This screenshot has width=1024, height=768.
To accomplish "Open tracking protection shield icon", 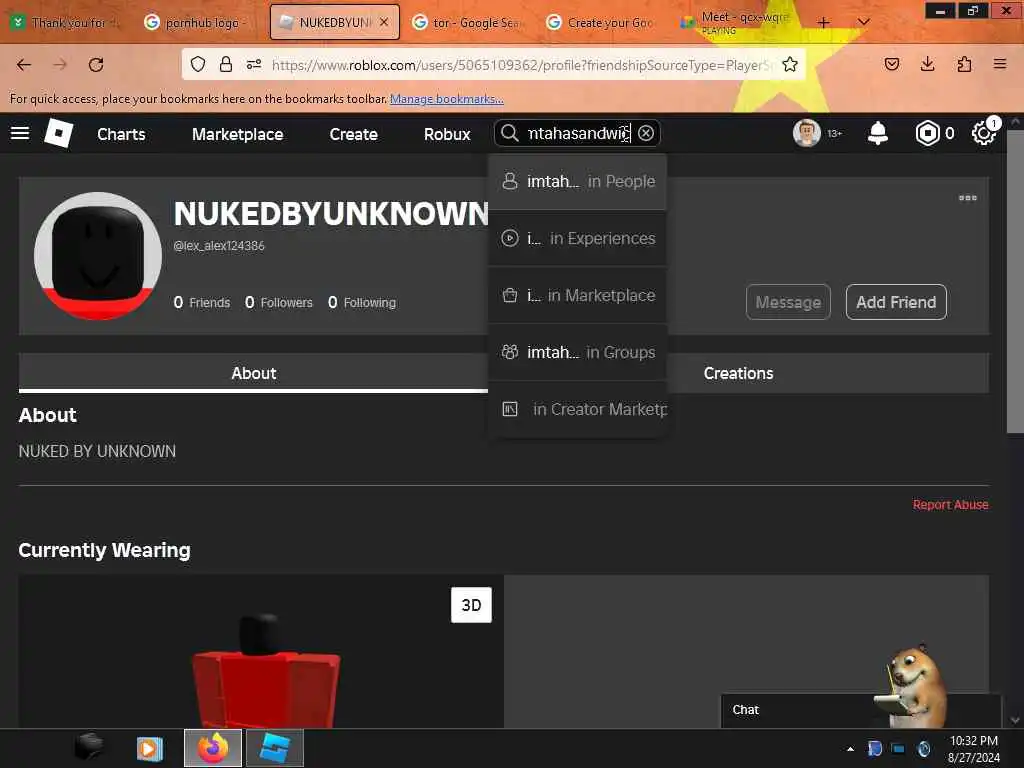I will 198,64.
